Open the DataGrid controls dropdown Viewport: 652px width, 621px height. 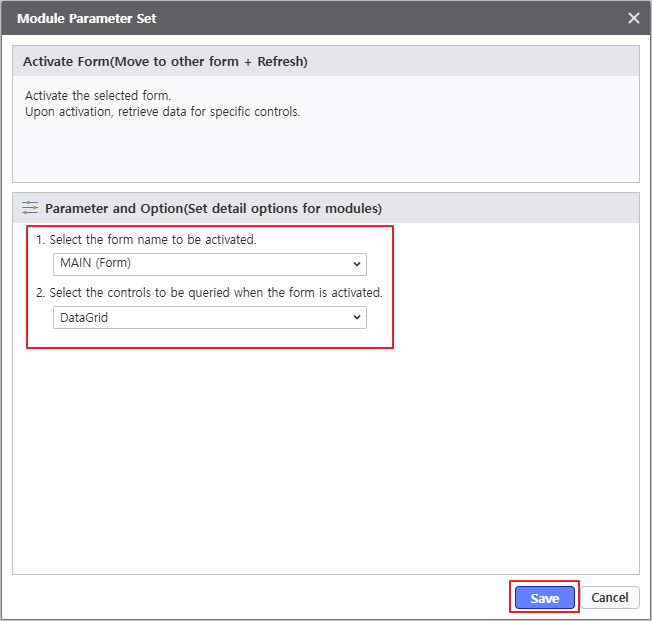pos(209,317)
